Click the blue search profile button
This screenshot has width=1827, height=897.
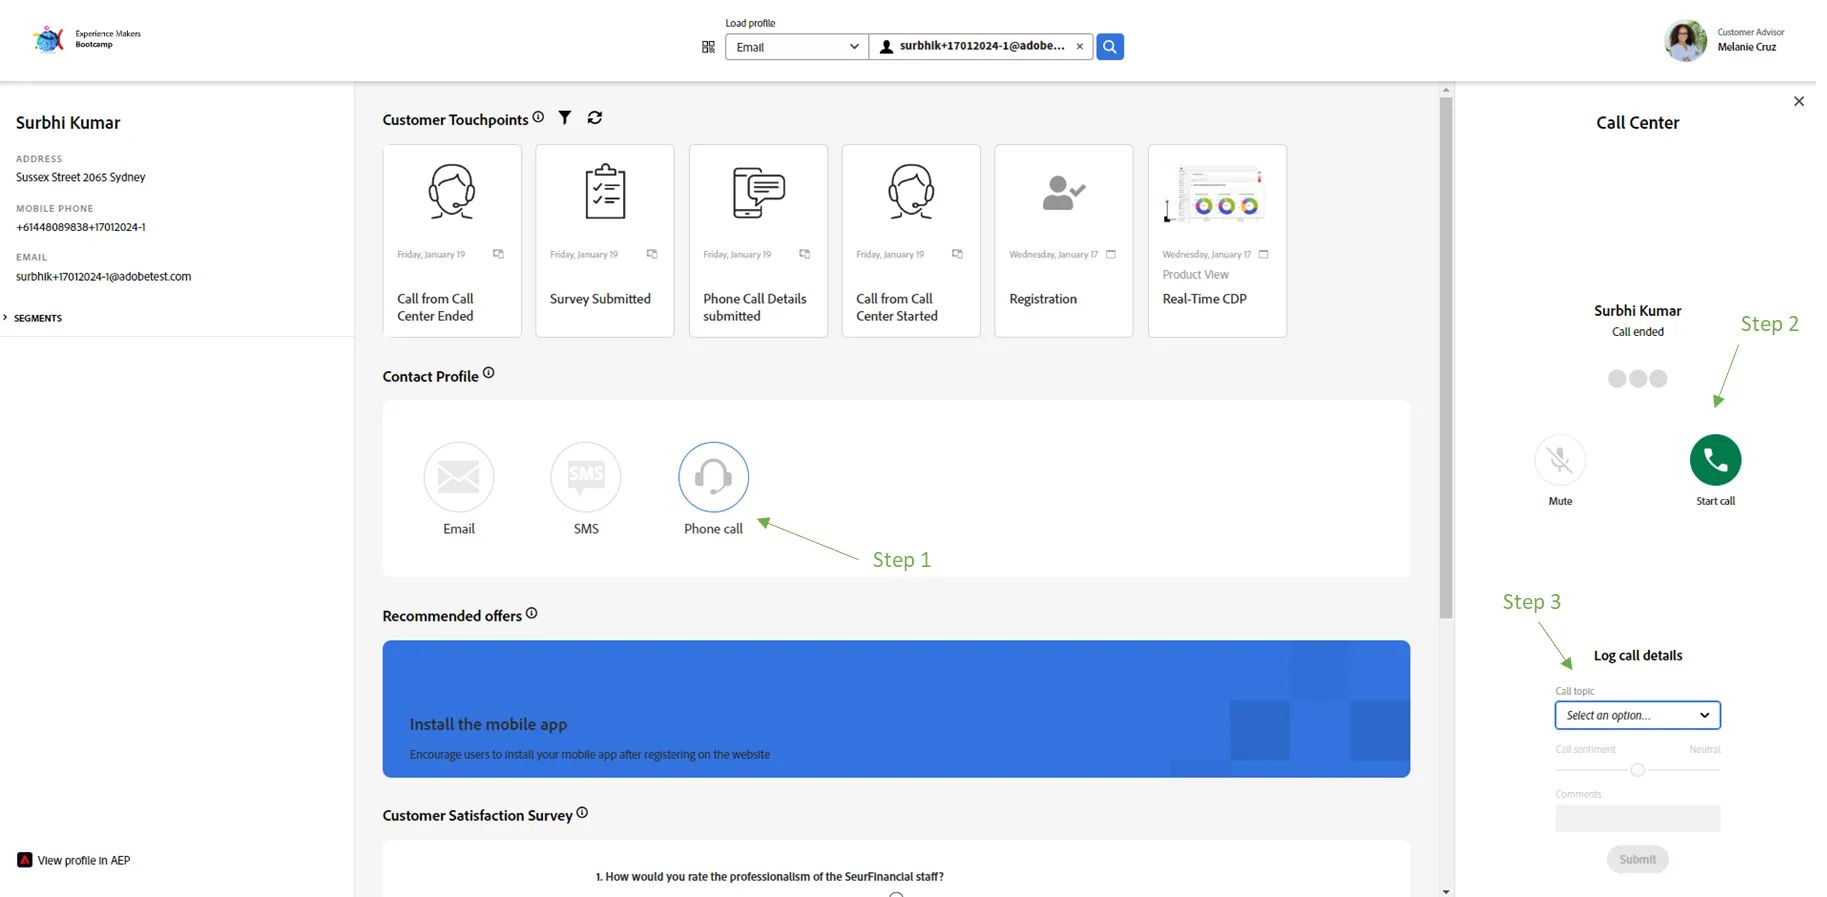(x=1110, y=47)
